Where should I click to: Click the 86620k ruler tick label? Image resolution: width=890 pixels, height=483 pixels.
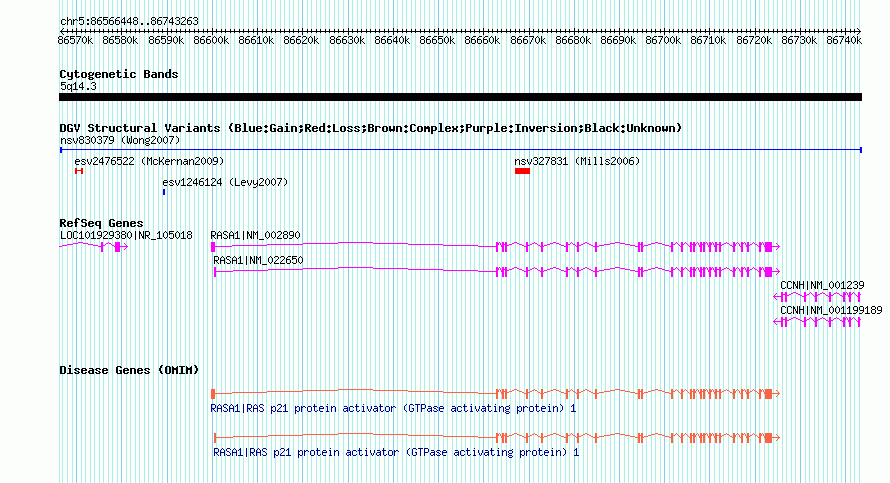point(301,41)
